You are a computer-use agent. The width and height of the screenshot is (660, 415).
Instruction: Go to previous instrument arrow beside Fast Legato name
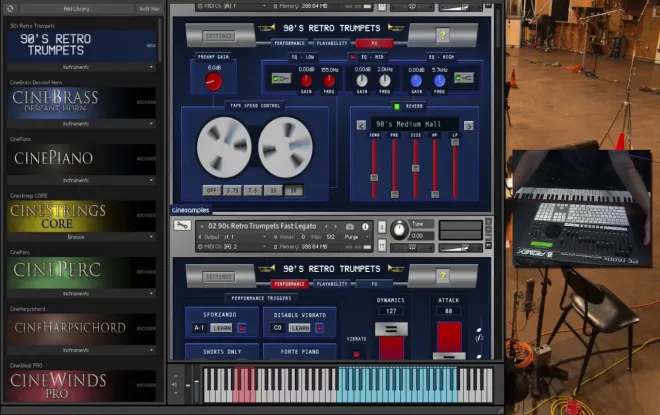(x=326, y=226)
